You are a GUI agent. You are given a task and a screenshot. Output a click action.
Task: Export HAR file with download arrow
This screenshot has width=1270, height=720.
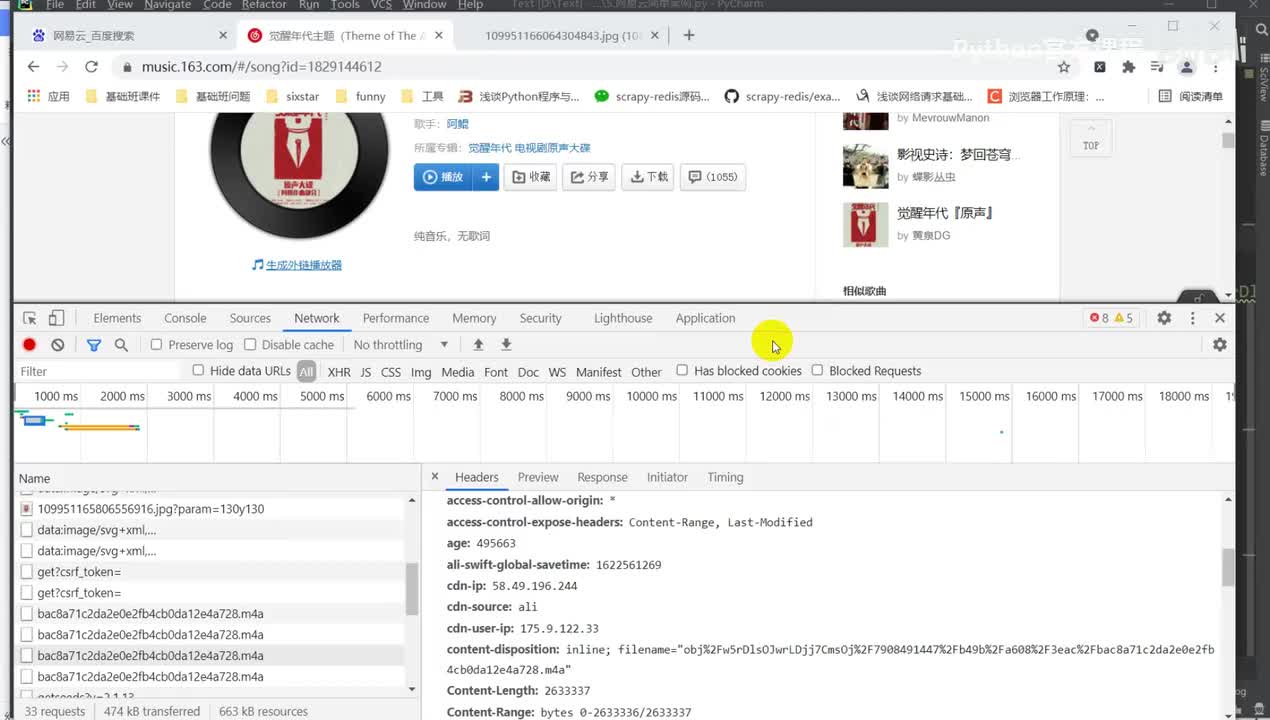[506, 345]
